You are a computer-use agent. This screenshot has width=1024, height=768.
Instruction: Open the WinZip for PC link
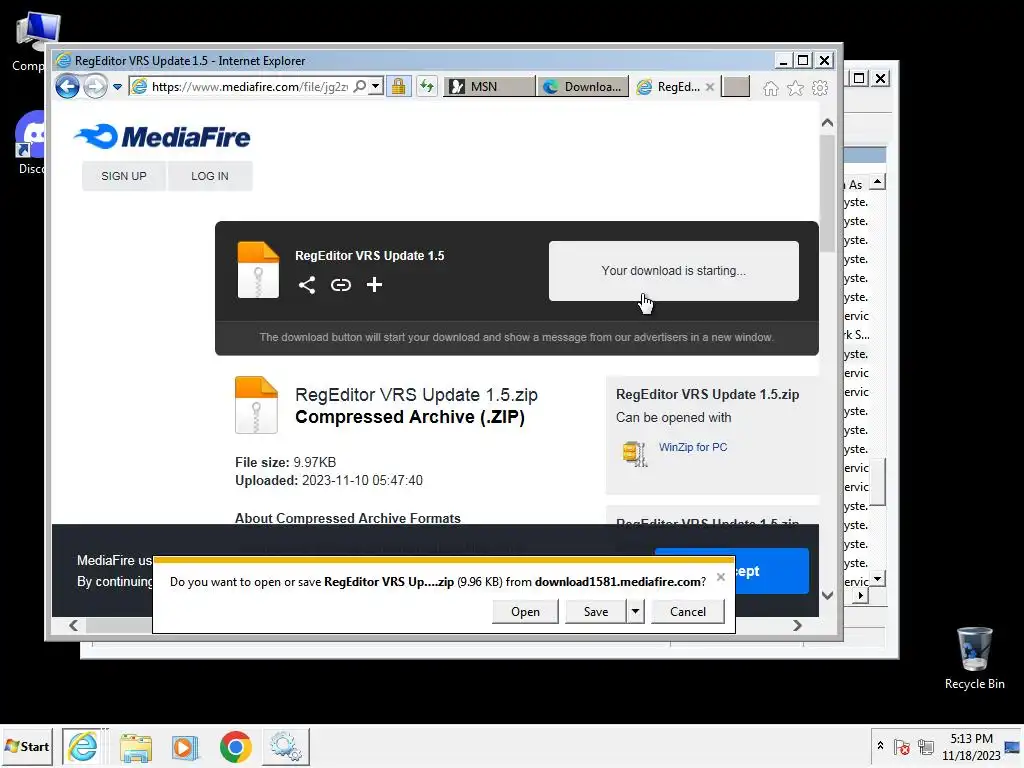692,447
